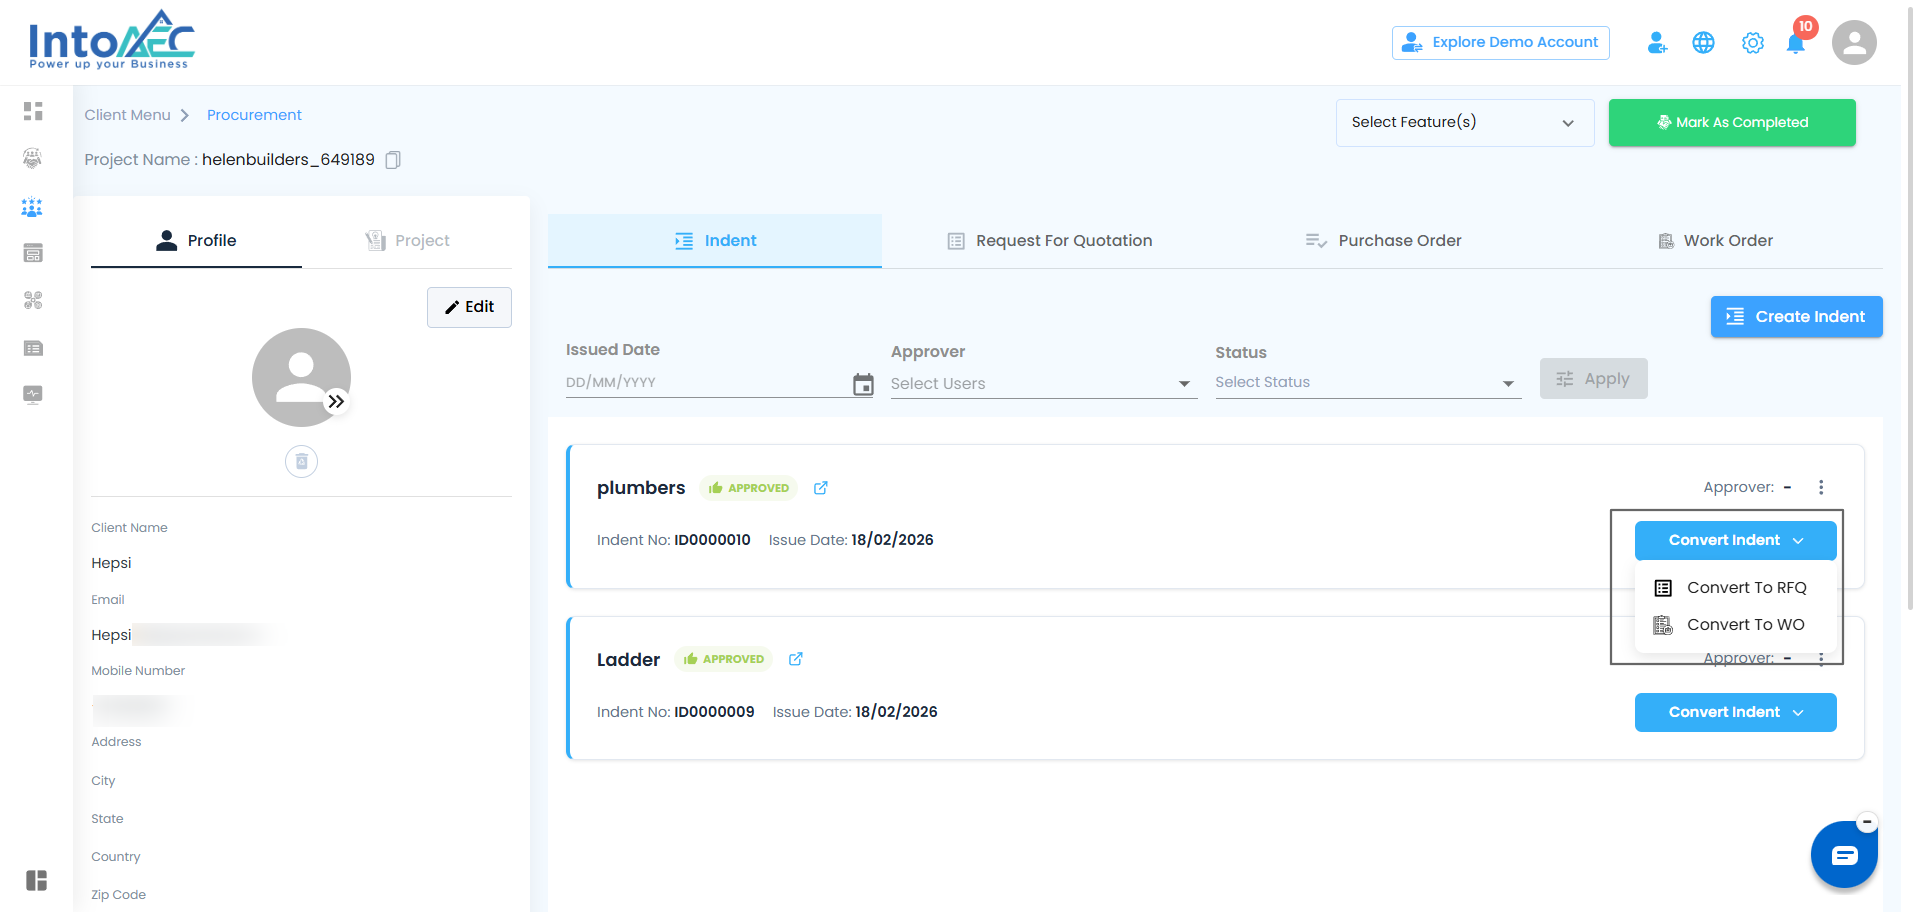Image resolution: width=1920 pixels, height=912 pixels.
Task: Click the client profile picture
Action: [301, 378]
